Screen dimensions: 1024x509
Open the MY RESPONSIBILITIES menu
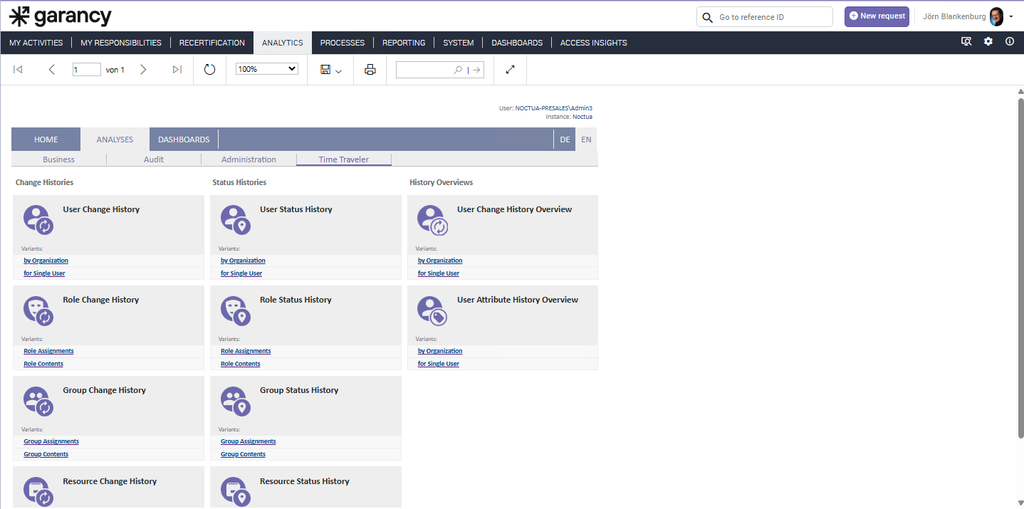pos(121,42)
